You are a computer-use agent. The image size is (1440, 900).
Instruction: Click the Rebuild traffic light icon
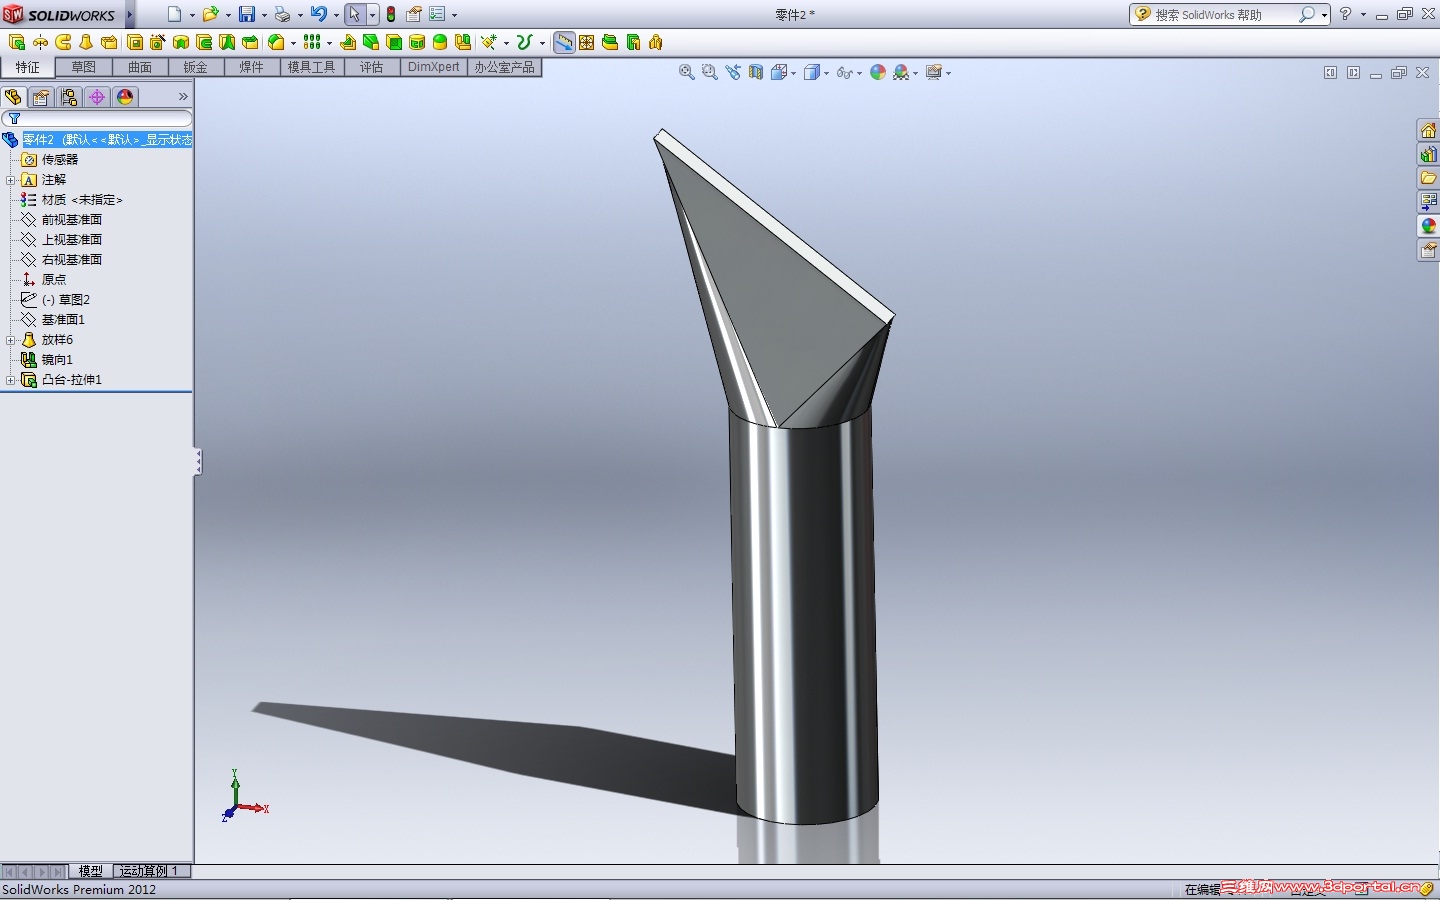tap(391, 14)
